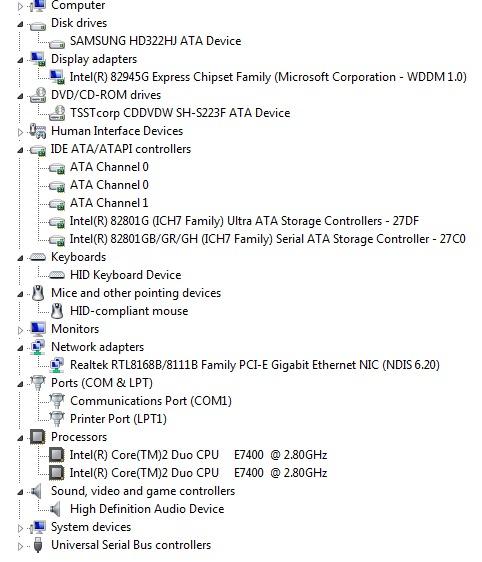
Task: Collapse the IDE ATA/ATAPI controllers node
Action: click(x=20, y=150)
